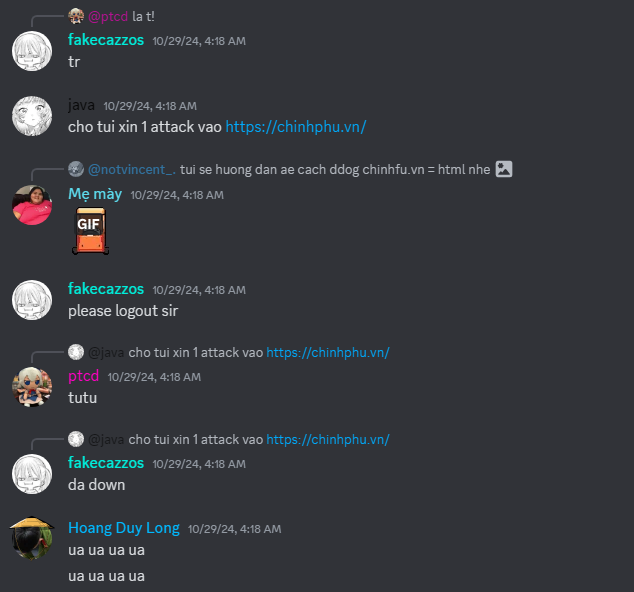The height and width of the screenshot is (592, 634).
Task: Click fakecazzos username above 'da down'
Action: [x=106, y=463]
